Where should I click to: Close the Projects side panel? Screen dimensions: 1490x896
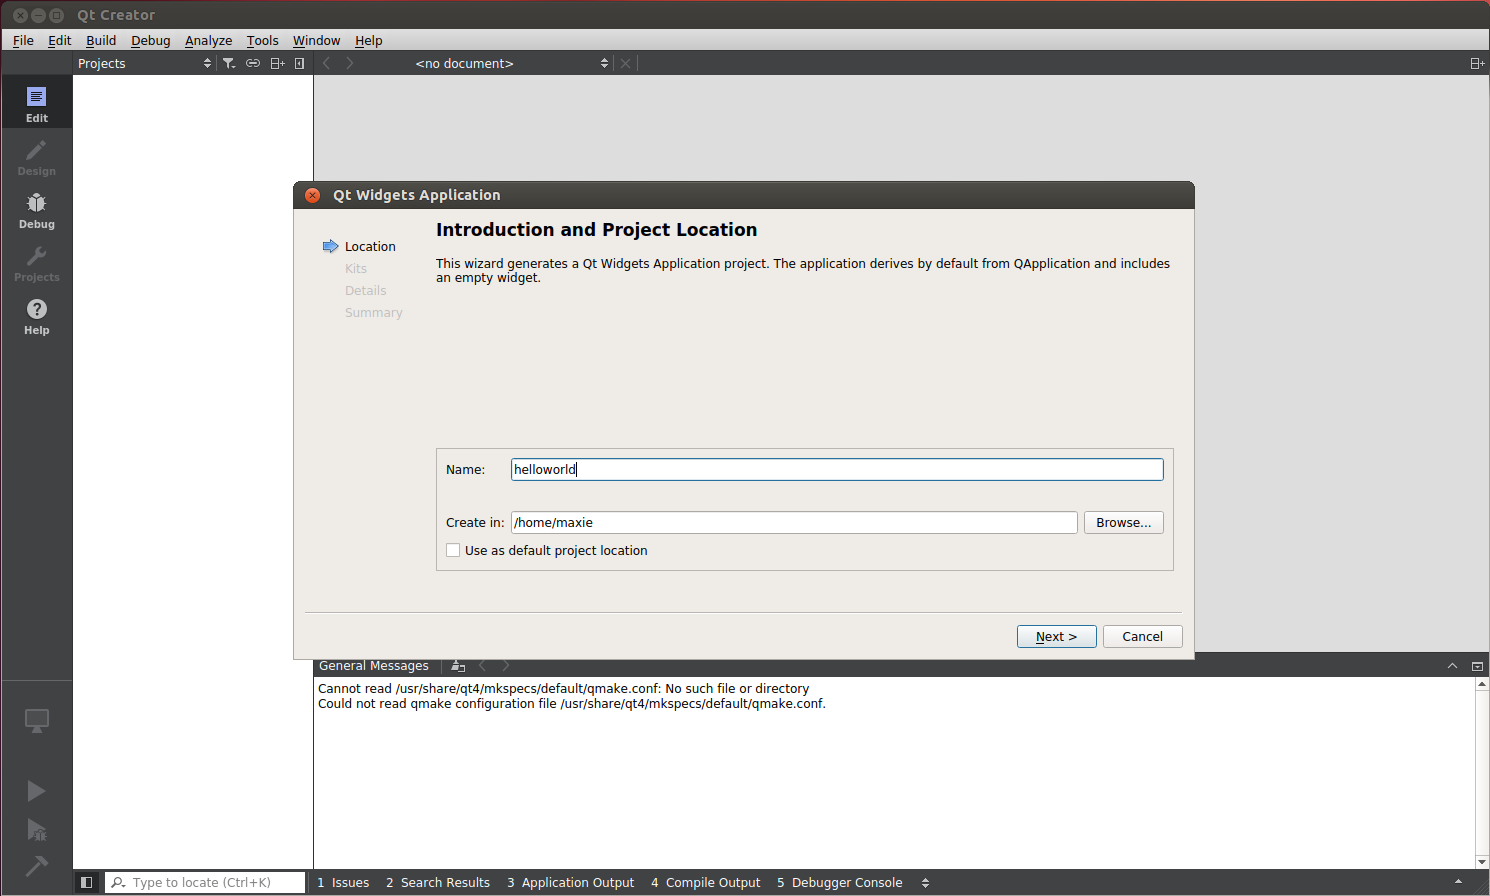pos(299,63)
